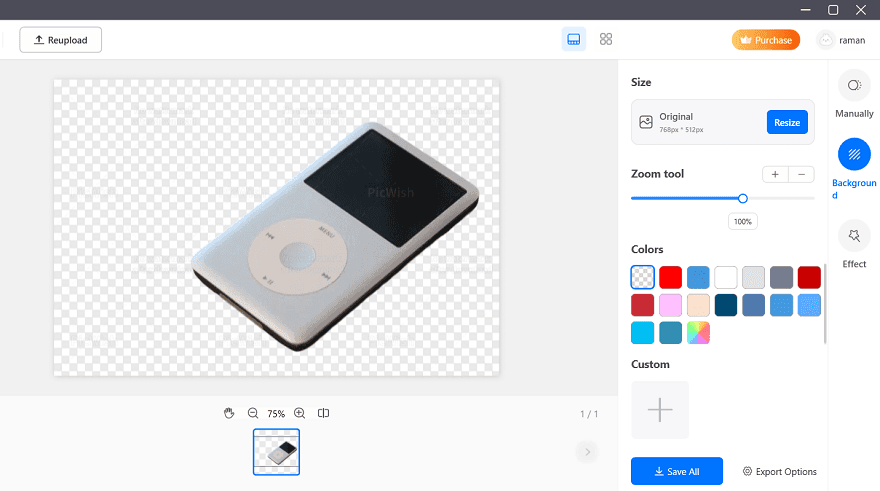Maximize the PicWish window

[833, 10]
